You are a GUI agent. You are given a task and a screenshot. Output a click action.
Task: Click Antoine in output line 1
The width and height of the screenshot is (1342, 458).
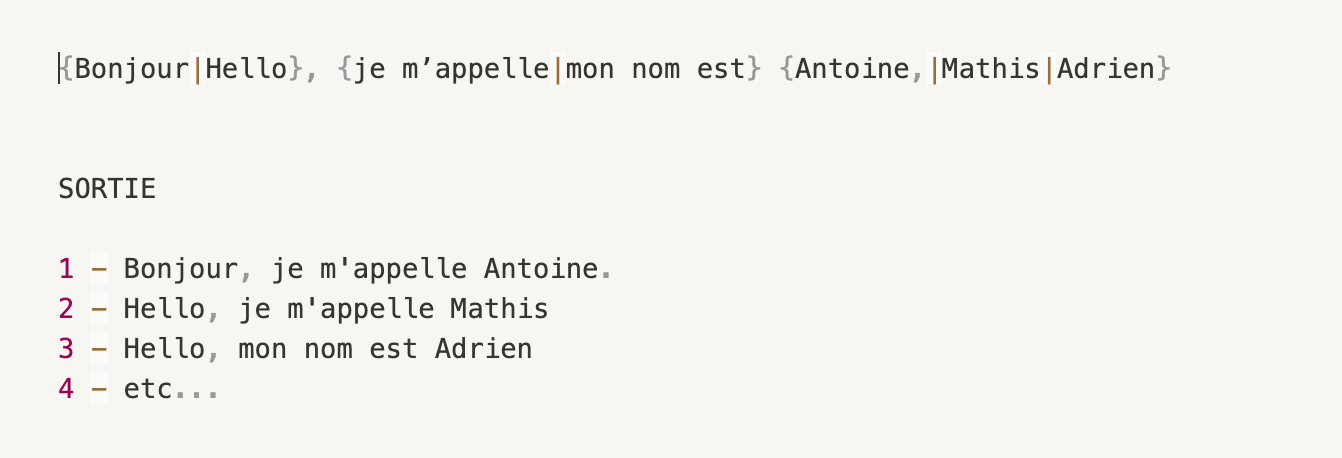pos(541,269)
